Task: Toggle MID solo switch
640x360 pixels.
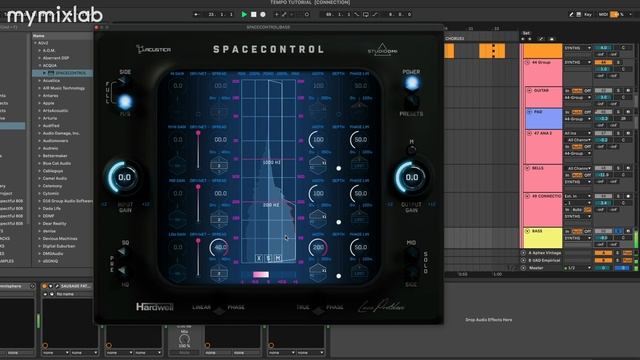Action: click(x=411, y=253)
